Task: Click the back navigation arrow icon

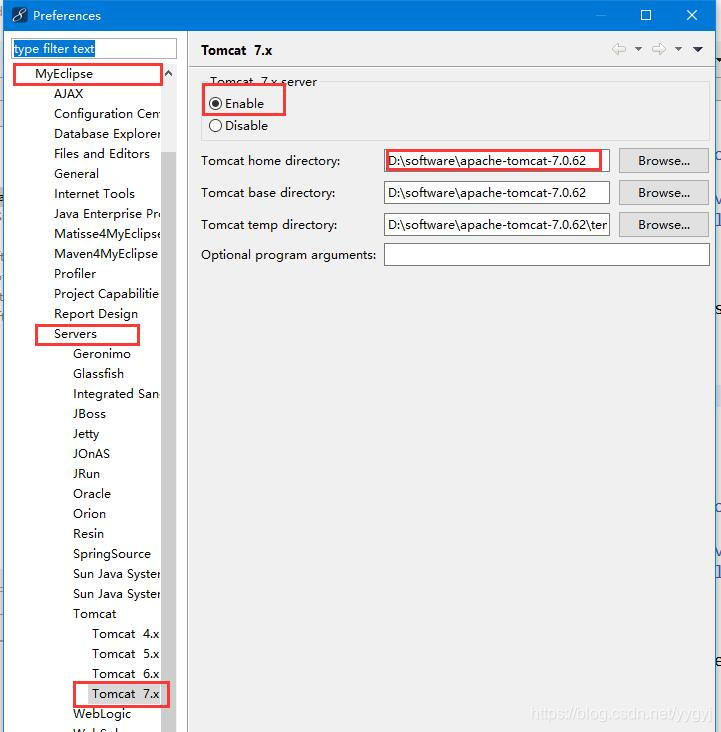Action: pyautogui.click(x=619, y=49)
